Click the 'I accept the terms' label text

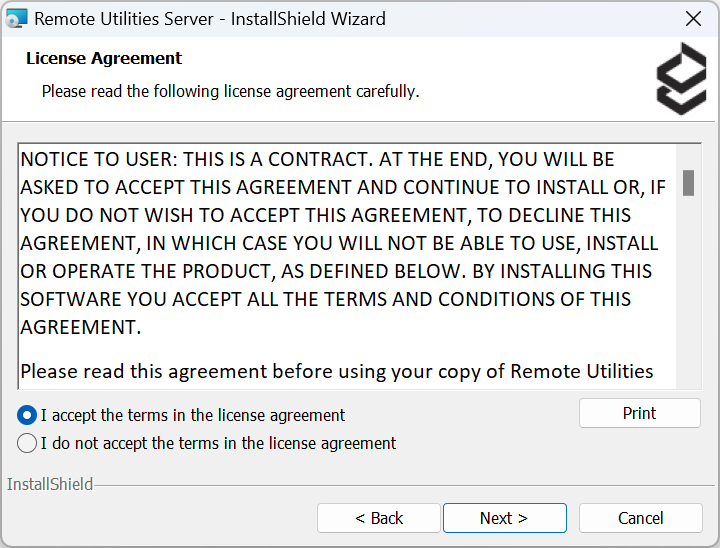tap(192, 415)
